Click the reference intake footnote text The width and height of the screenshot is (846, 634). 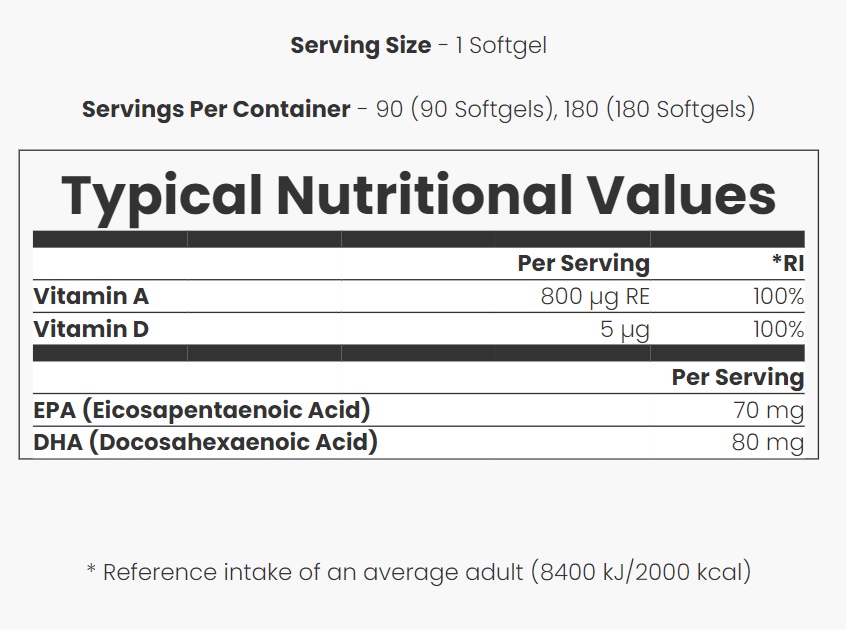(418, 572)
